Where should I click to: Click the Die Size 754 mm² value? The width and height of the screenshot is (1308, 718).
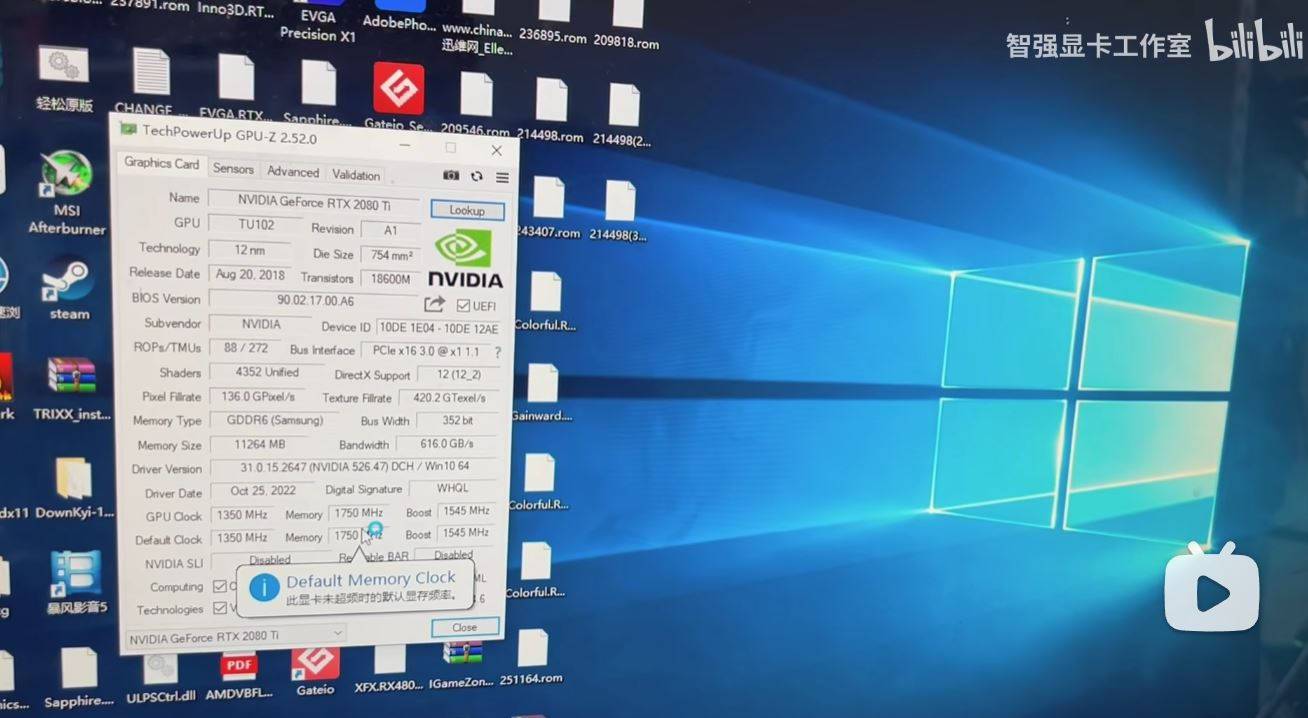[x=392, y=255]
